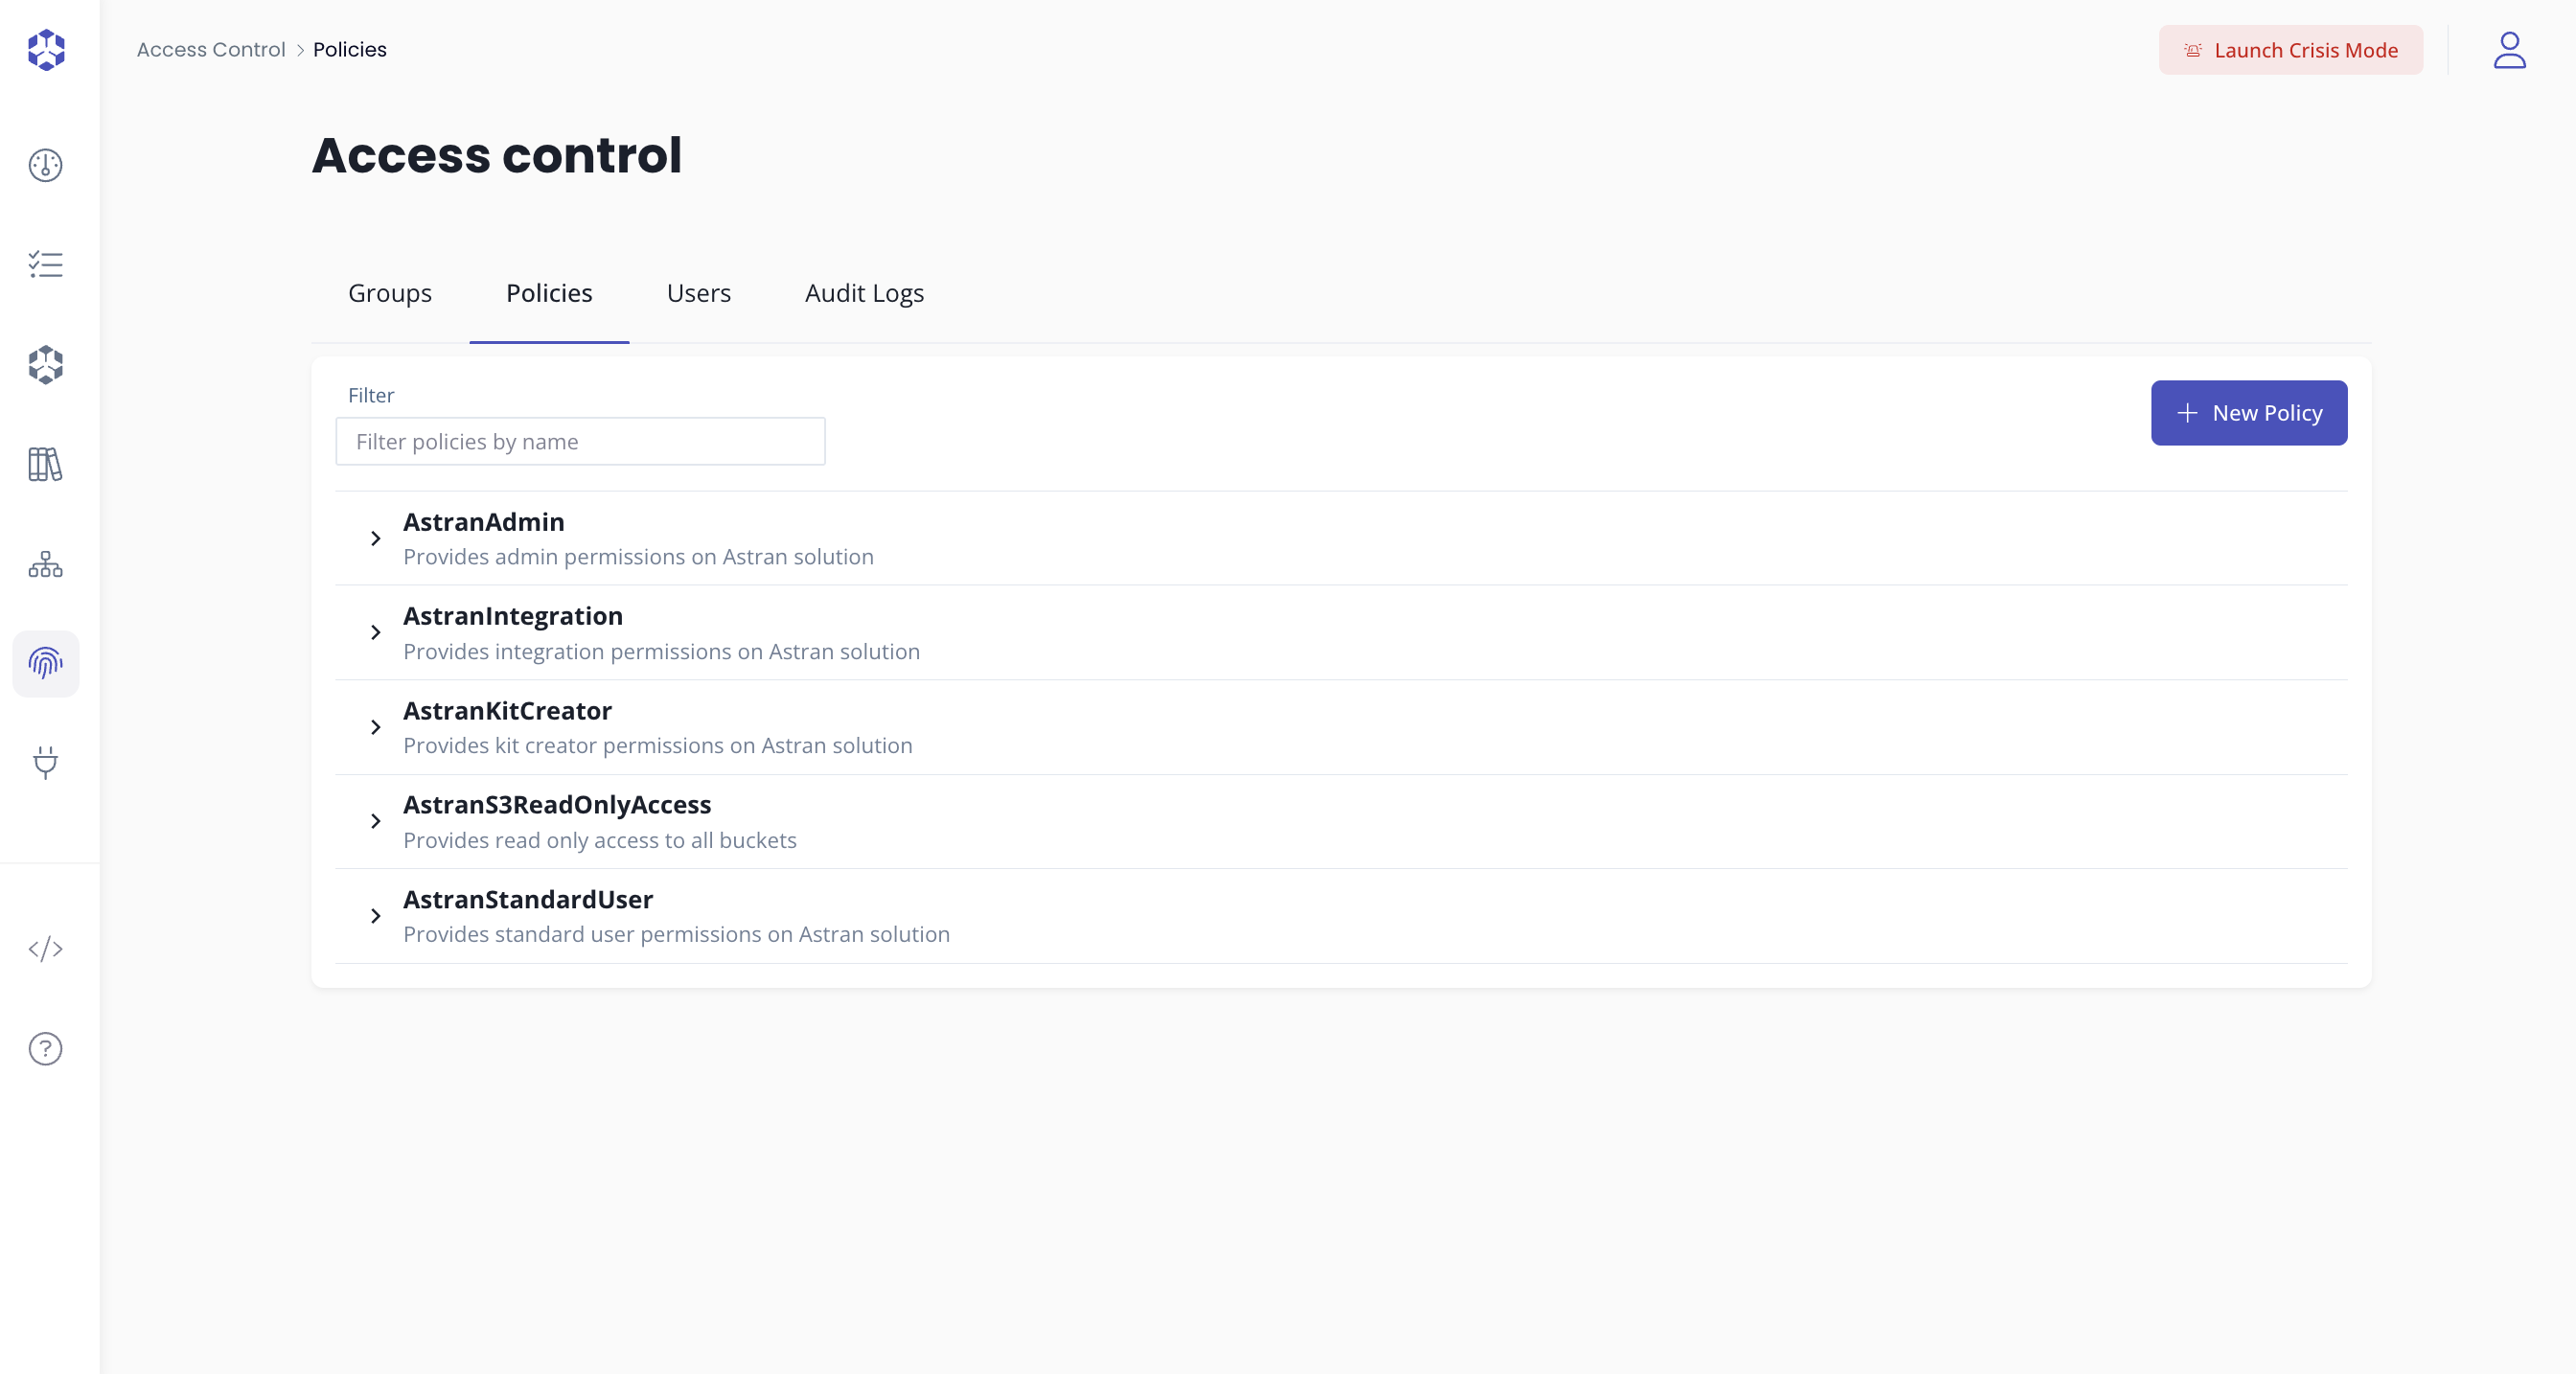The image size is (2576, 1374).
Task: Expand the AstranS3ReadOnlyAccess policy chevron
Action: 376,822
